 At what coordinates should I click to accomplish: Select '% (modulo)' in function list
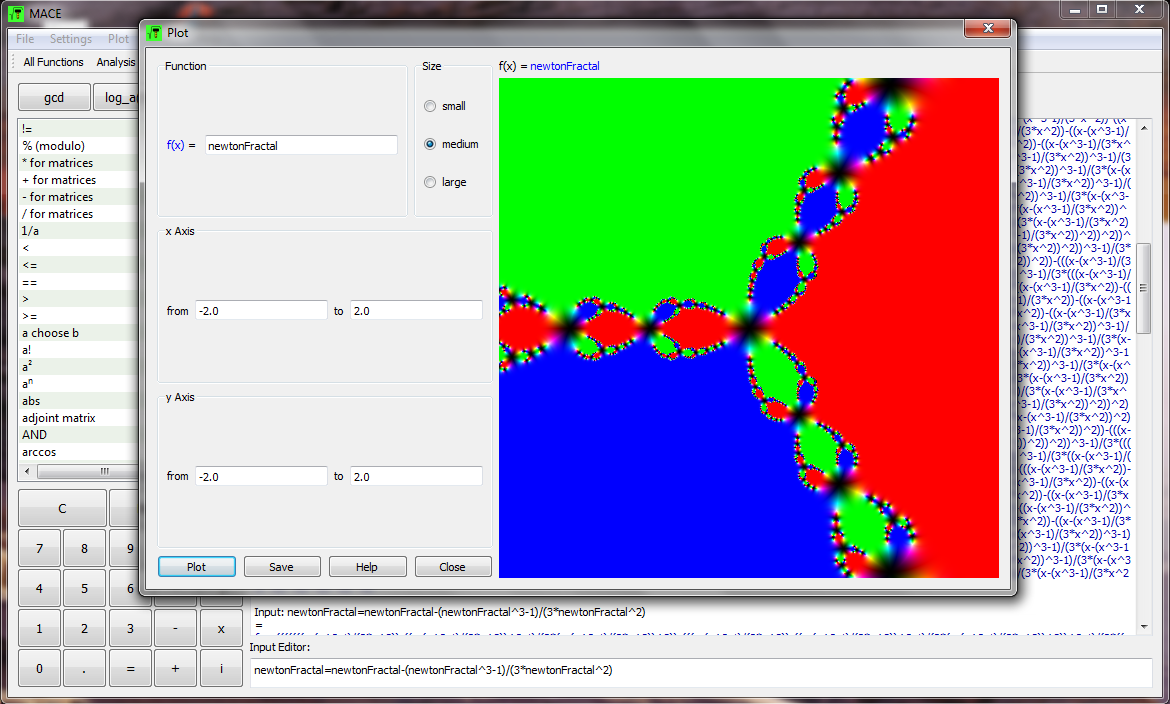tap(78, 146)
